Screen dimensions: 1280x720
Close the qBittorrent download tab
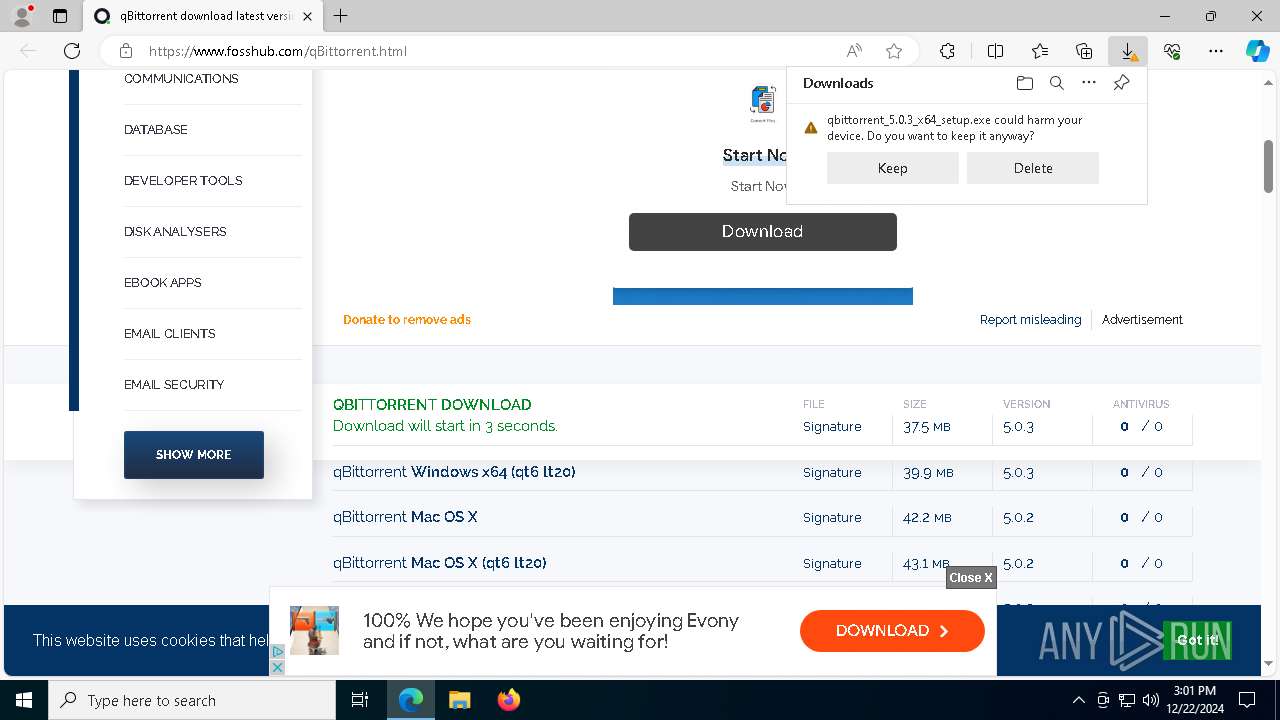point(307,16)
